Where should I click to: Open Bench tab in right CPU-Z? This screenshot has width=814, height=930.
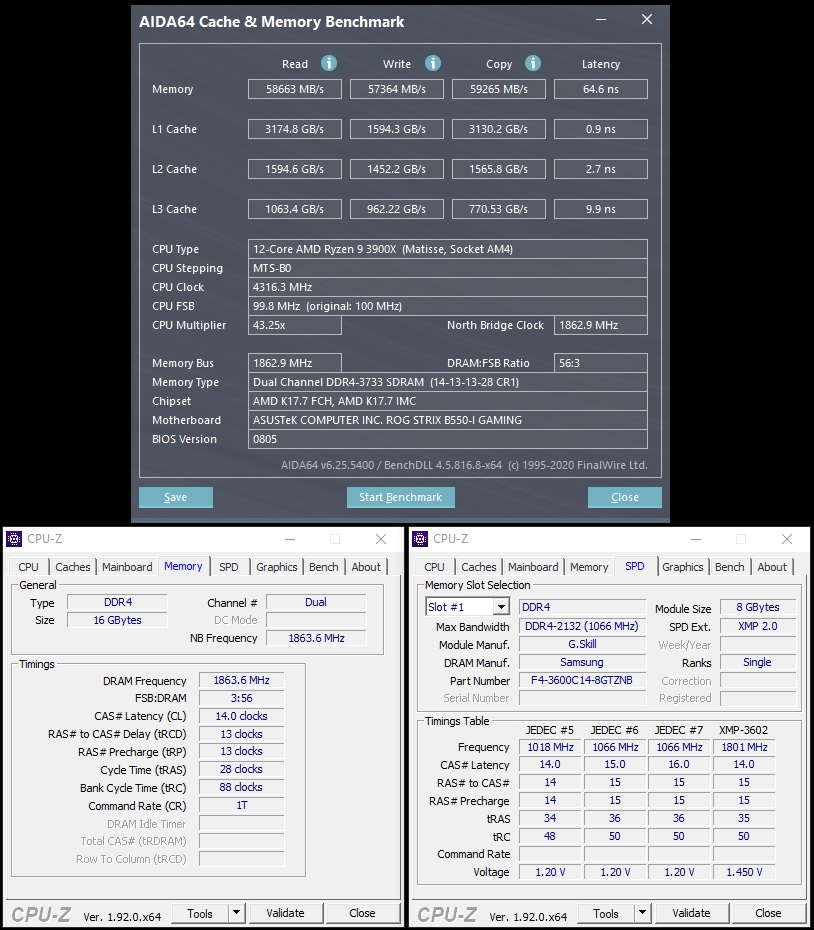pos(730,567)
